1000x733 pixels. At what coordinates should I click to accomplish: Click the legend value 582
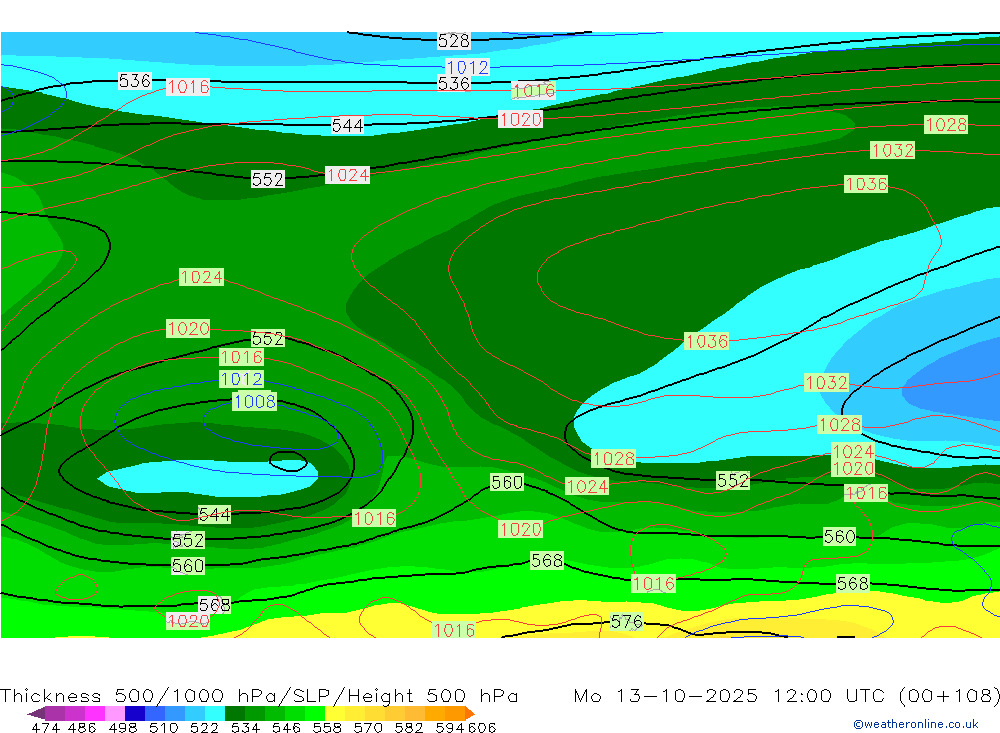(x=409, y=728)
